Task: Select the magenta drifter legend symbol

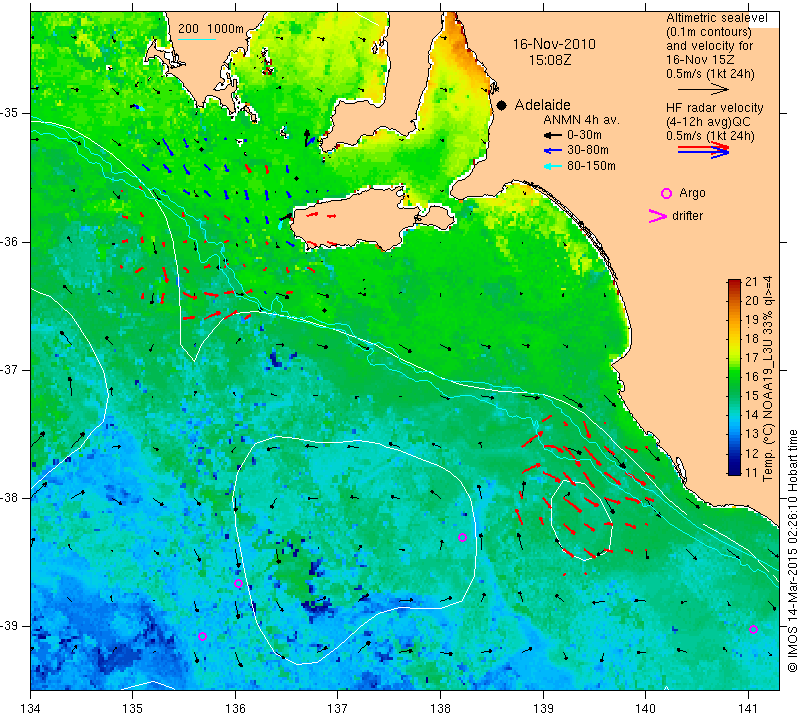Action: [658, 216]
